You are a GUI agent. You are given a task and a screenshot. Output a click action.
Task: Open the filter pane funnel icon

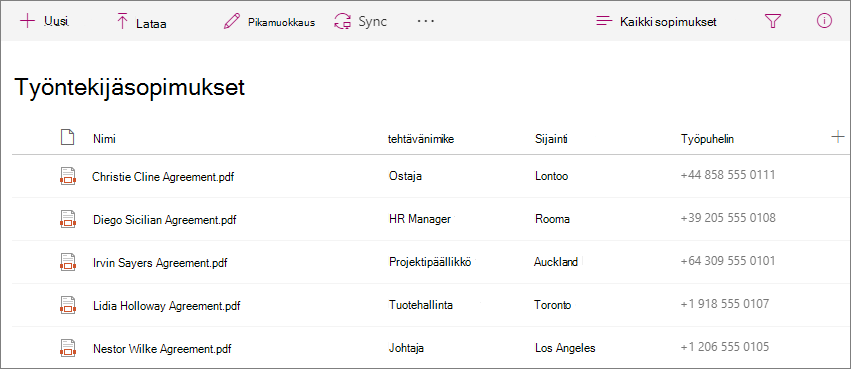click(x=772, y=21)
